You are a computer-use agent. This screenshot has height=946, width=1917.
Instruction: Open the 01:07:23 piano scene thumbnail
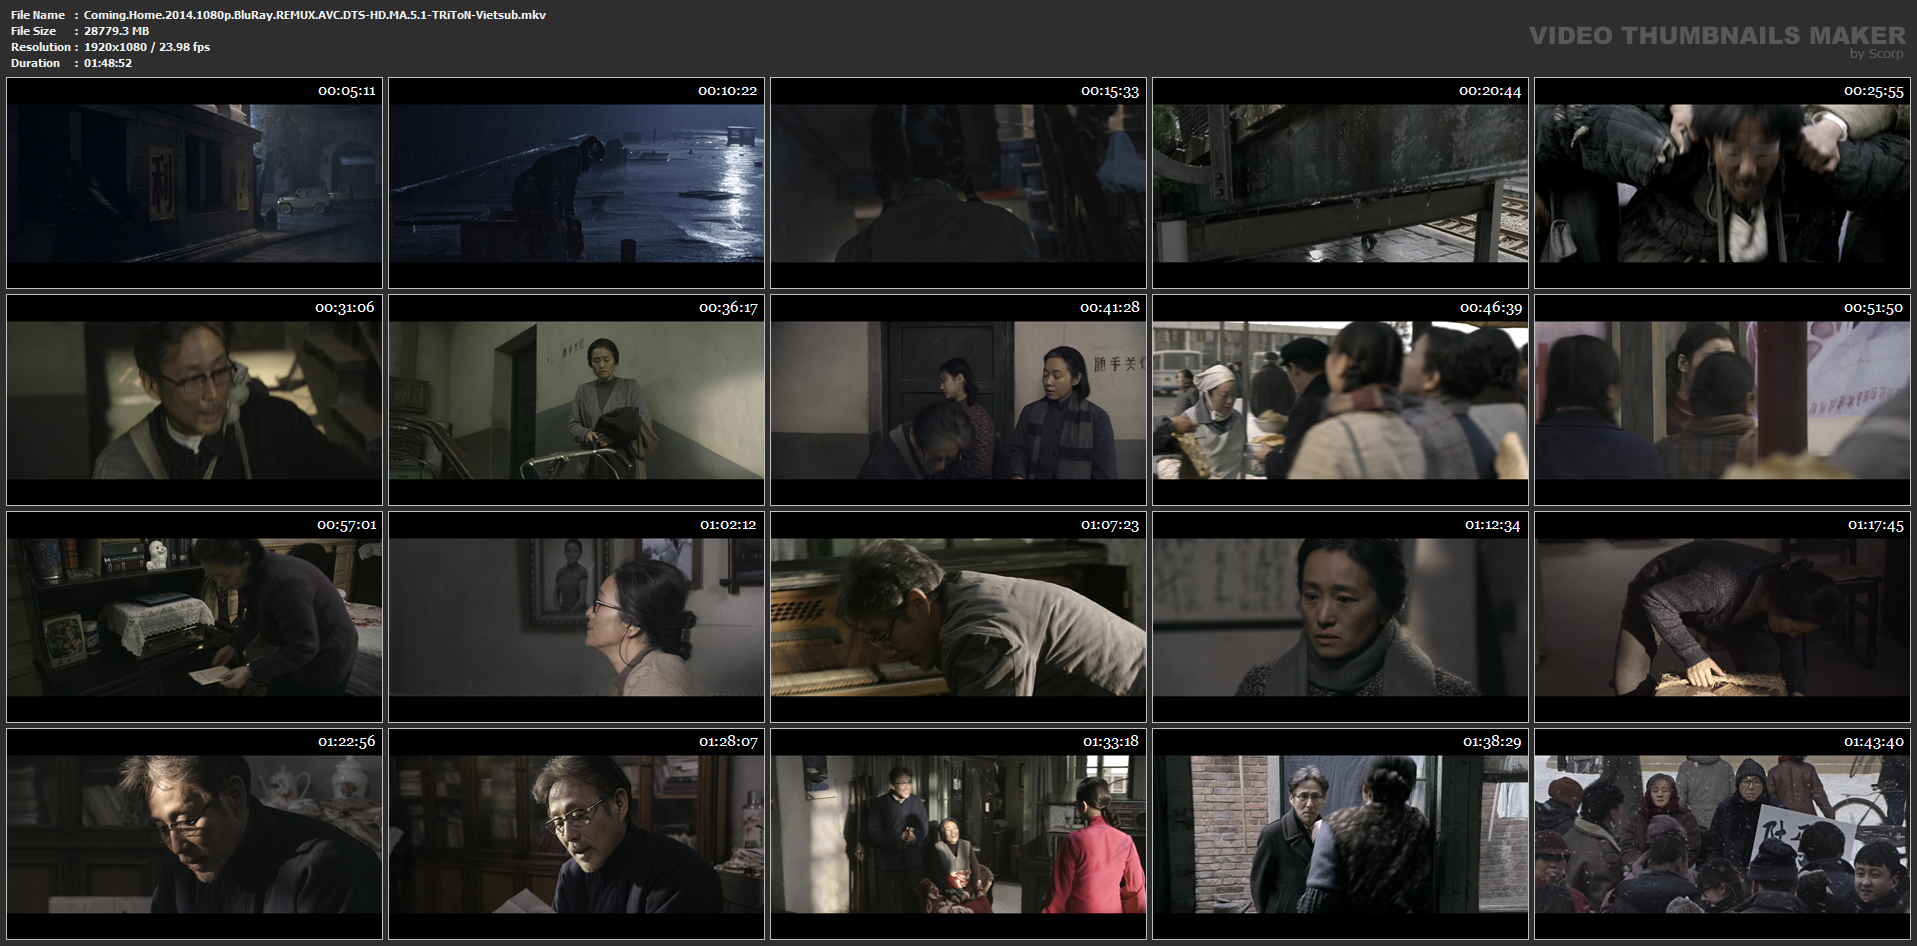(x=958, y=617)
